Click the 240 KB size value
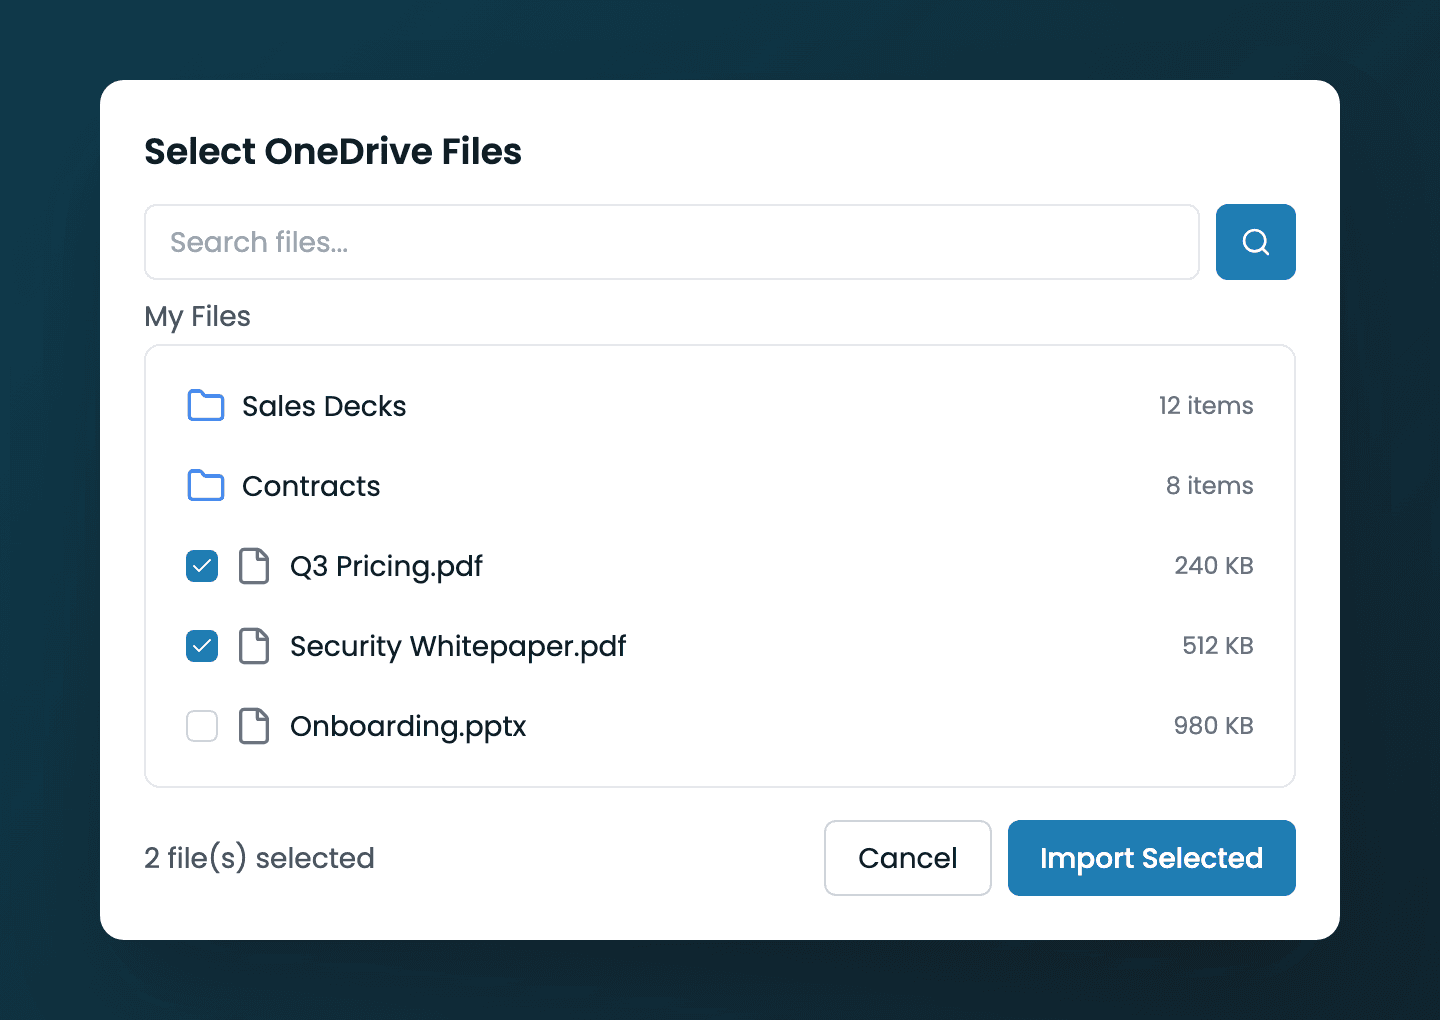The width and height of the screenshot is (1440, 1020). [1214, 566]
